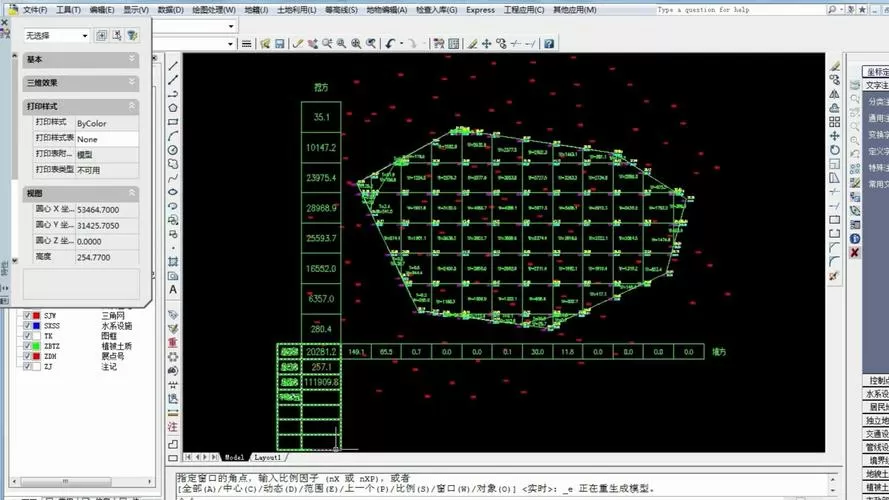Toggle the ZDH layer checkbox

click(27, 357)
